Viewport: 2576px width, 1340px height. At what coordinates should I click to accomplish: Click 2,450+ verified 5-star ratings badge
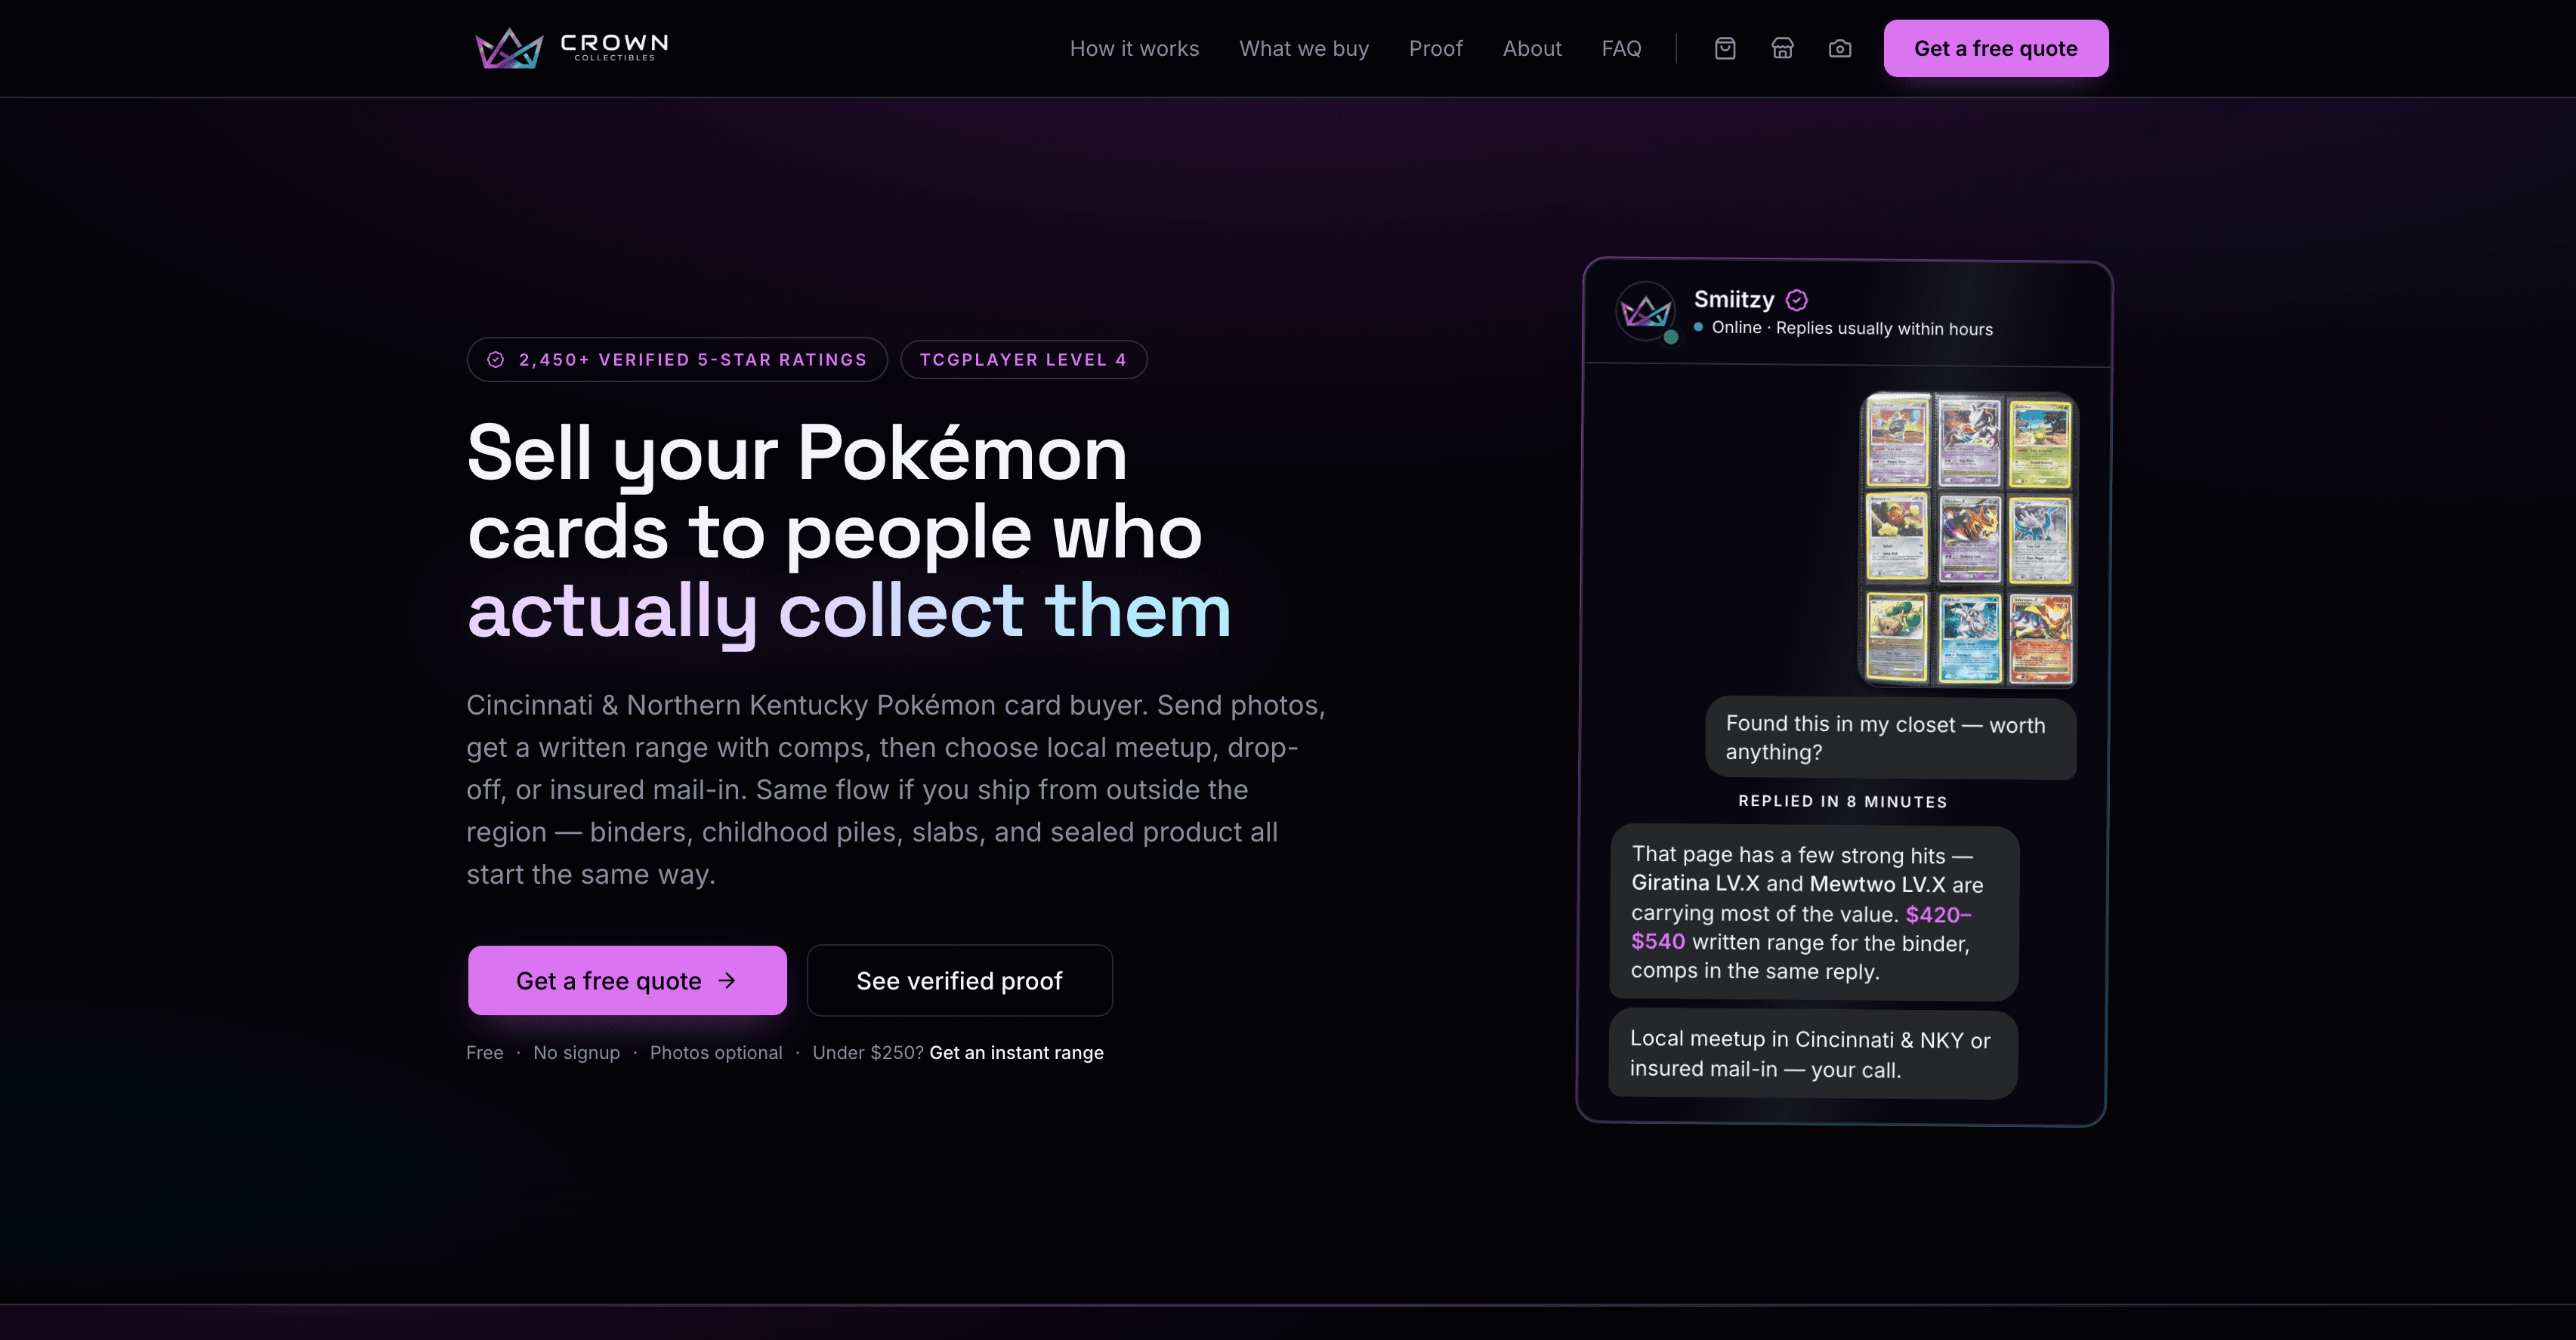(x=677, y=360)
